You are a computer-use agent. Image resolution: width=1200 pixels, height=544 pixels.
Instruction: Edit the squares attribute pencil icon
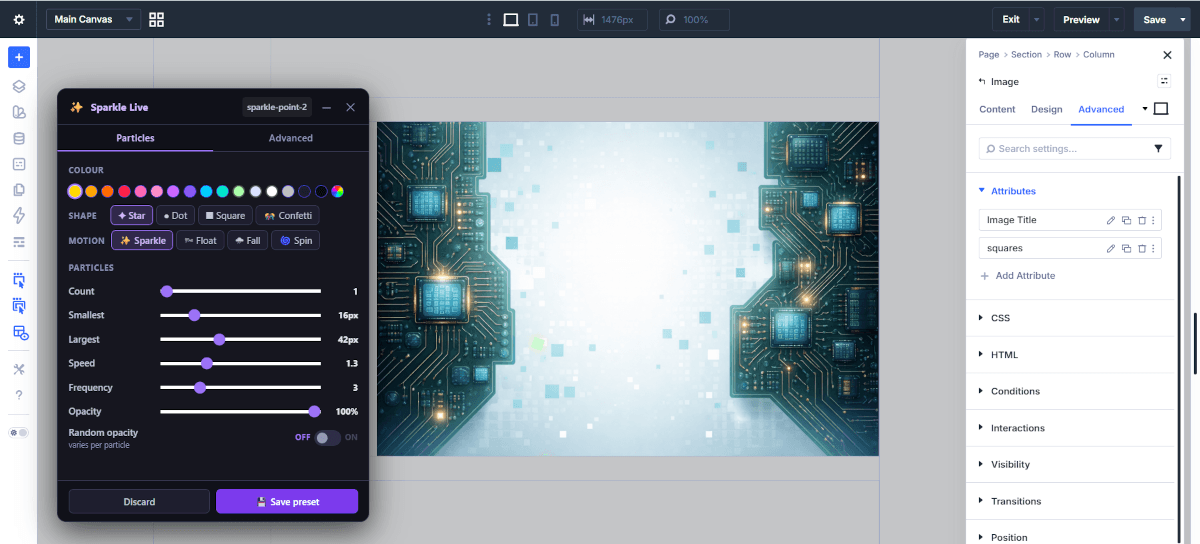(x=1111, y=248)
